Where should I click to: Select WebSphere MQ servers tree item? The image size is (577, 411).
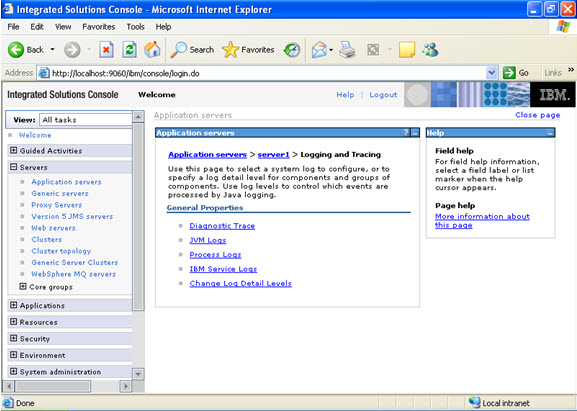pos(74,274)
